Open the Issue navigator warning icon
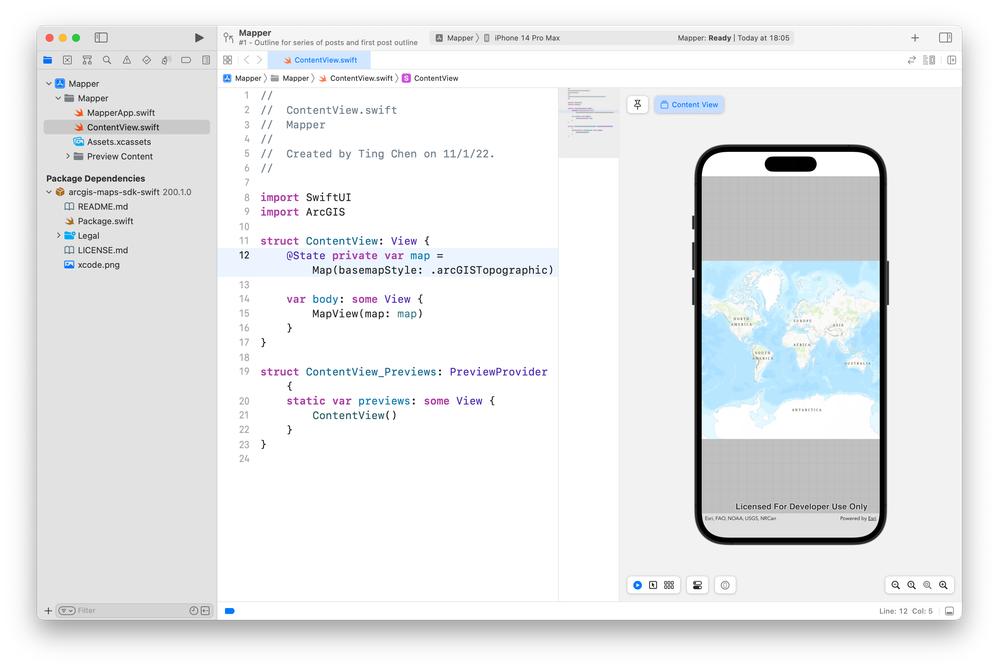Screen dimensions: 999x669 pos(127,60)
